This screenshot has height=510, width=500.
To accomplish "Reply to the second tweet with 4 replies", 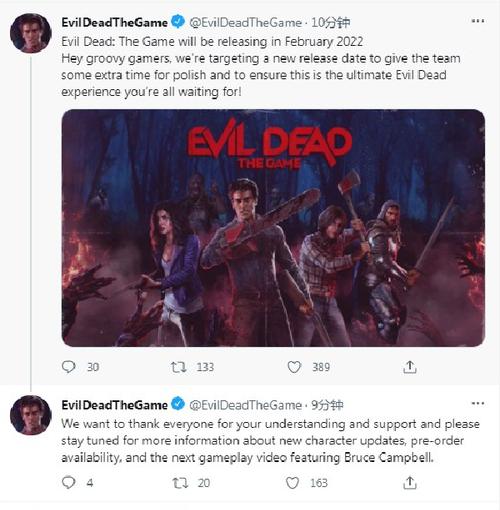I will point(69,482).
